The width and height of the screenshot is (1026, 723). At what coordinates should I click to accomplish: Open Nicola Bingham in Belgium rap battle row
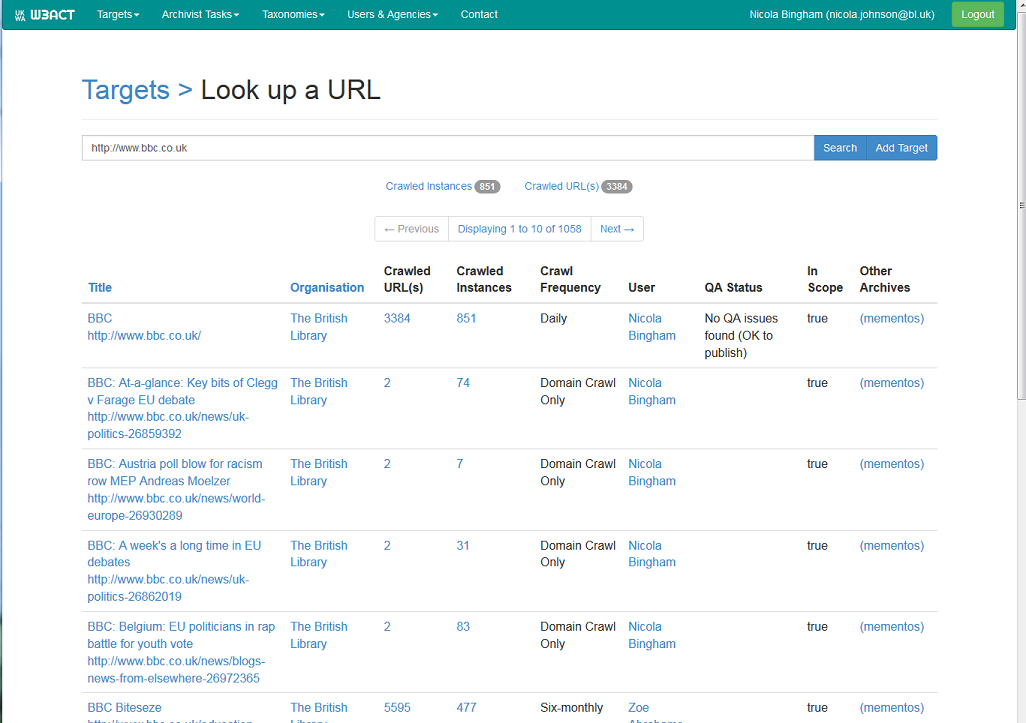tap(652, 635)
